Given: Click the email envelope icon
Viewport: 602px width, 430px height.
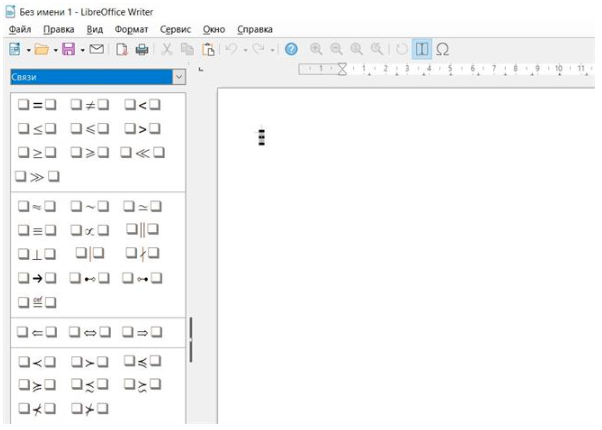Looking at the screenshot, I should tap(96, 49).
